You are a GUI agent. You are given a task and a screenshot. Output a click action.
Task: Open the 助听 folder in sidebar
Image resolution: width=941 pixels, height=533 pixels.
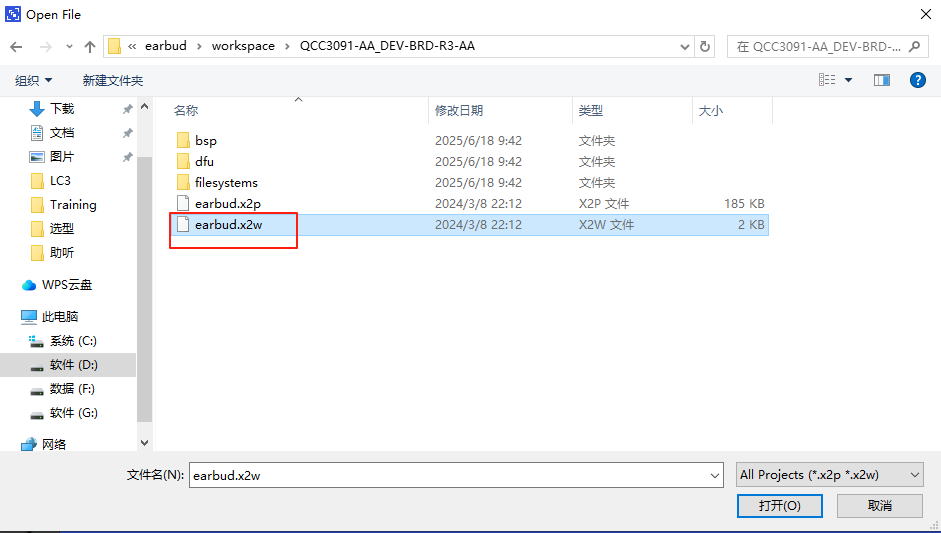point(62,253)
